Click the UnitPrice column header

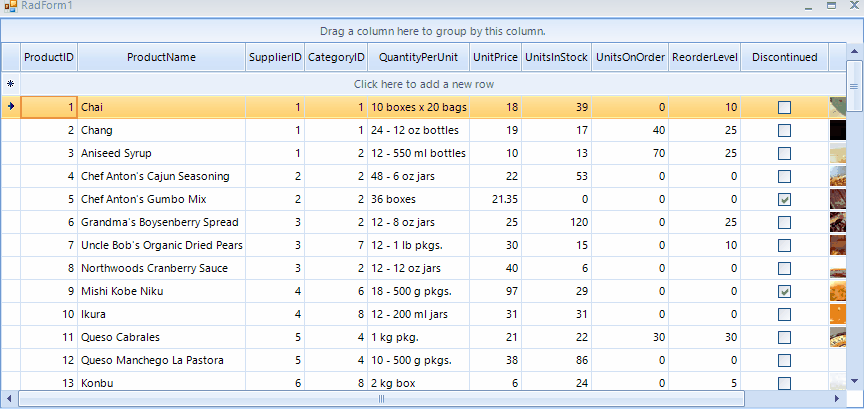[x=495, y=58]
